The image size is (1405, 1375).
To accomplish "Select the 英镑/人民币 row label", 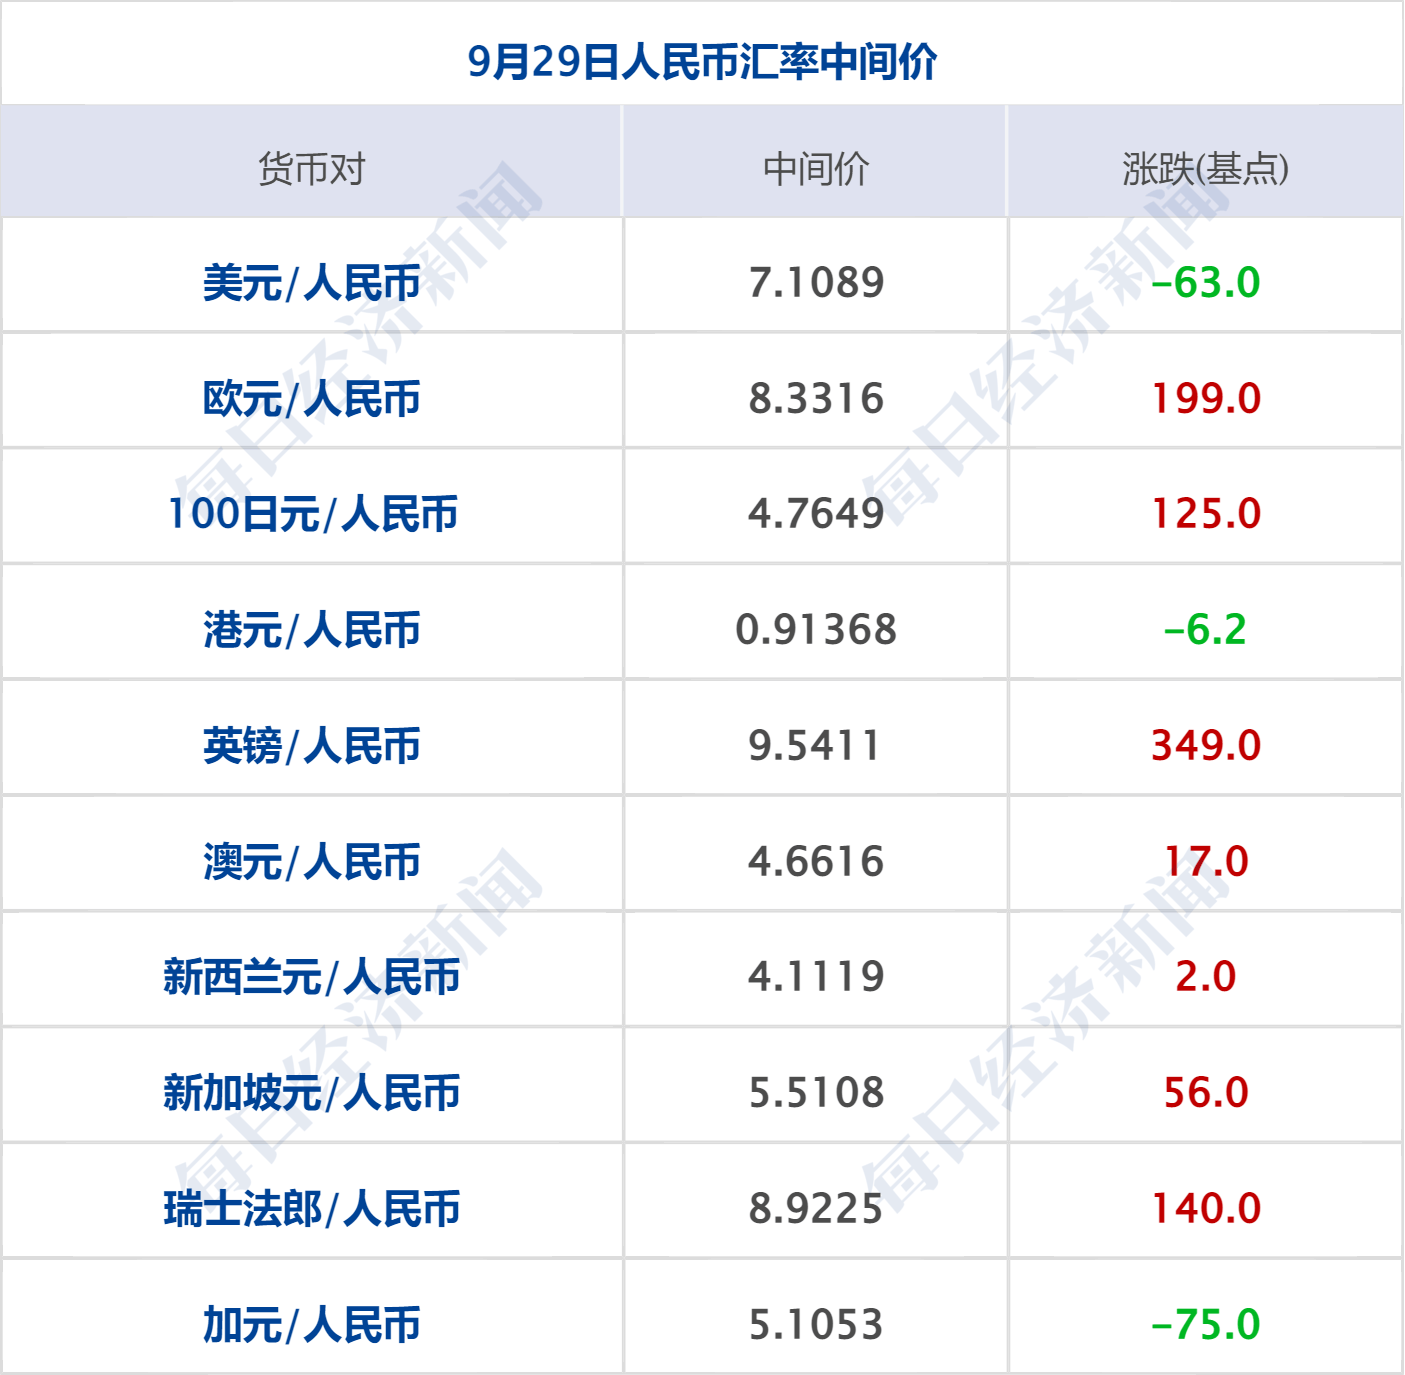I will tap(313, 745).
